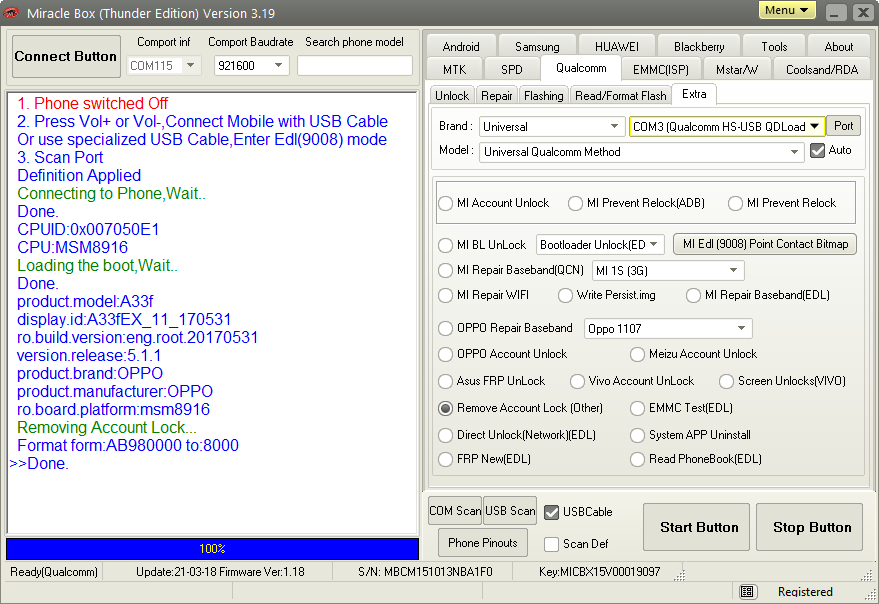Switch to the Samsung tab
The height and width of the screenshot is (604, 879).
(537, 46)
